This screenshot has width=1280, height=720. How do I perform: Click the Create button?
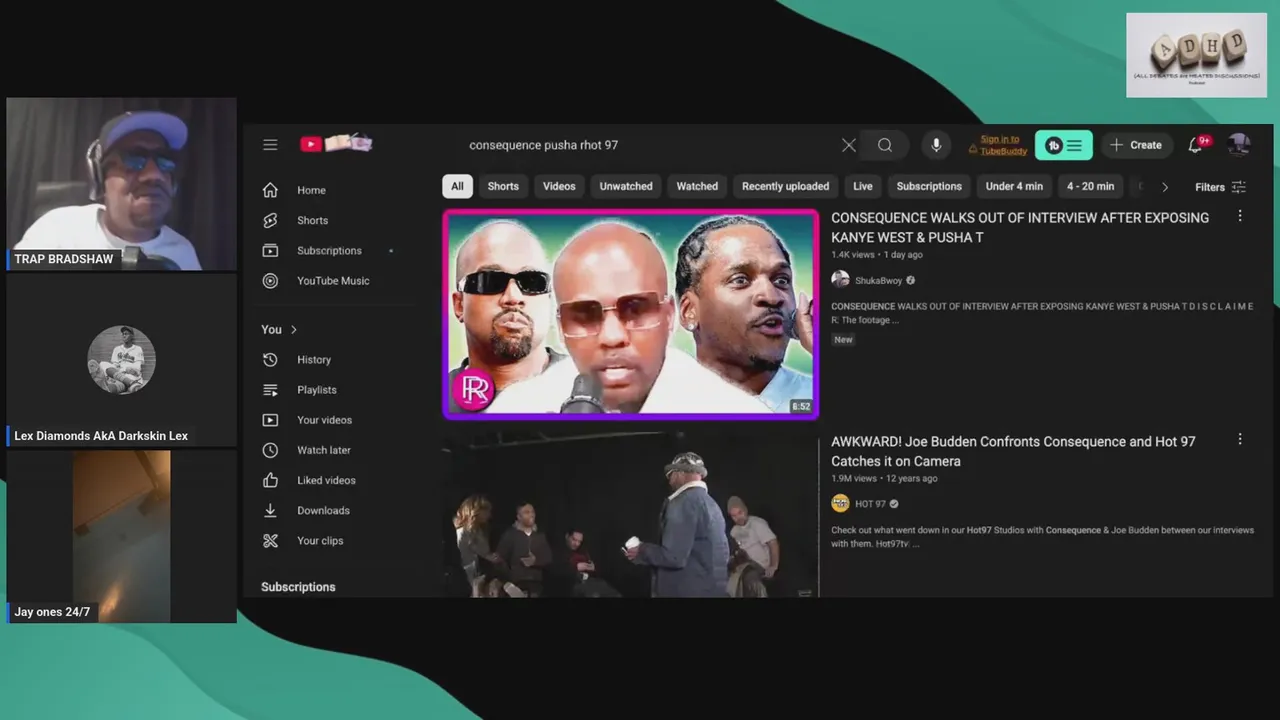point(1136,145)
